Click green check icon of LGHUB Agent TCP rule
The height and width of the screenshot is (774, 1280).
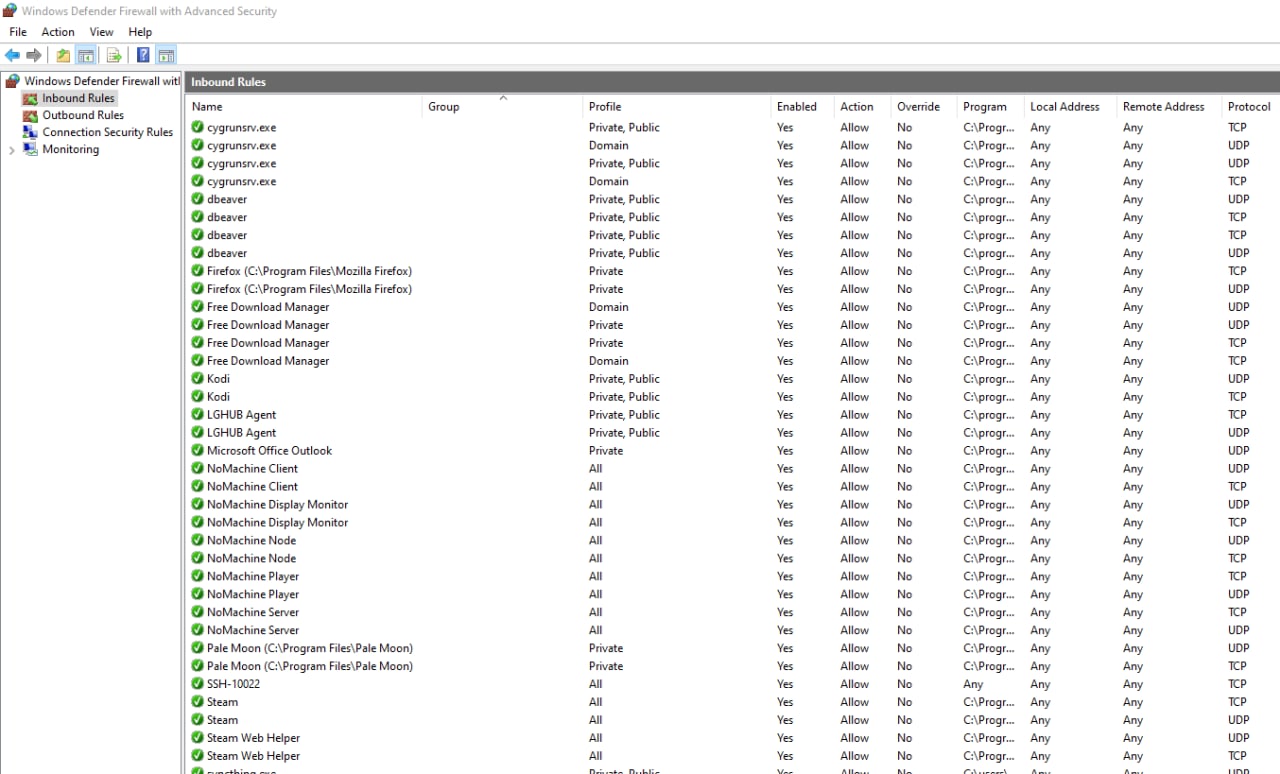click(x=198, y=414)
